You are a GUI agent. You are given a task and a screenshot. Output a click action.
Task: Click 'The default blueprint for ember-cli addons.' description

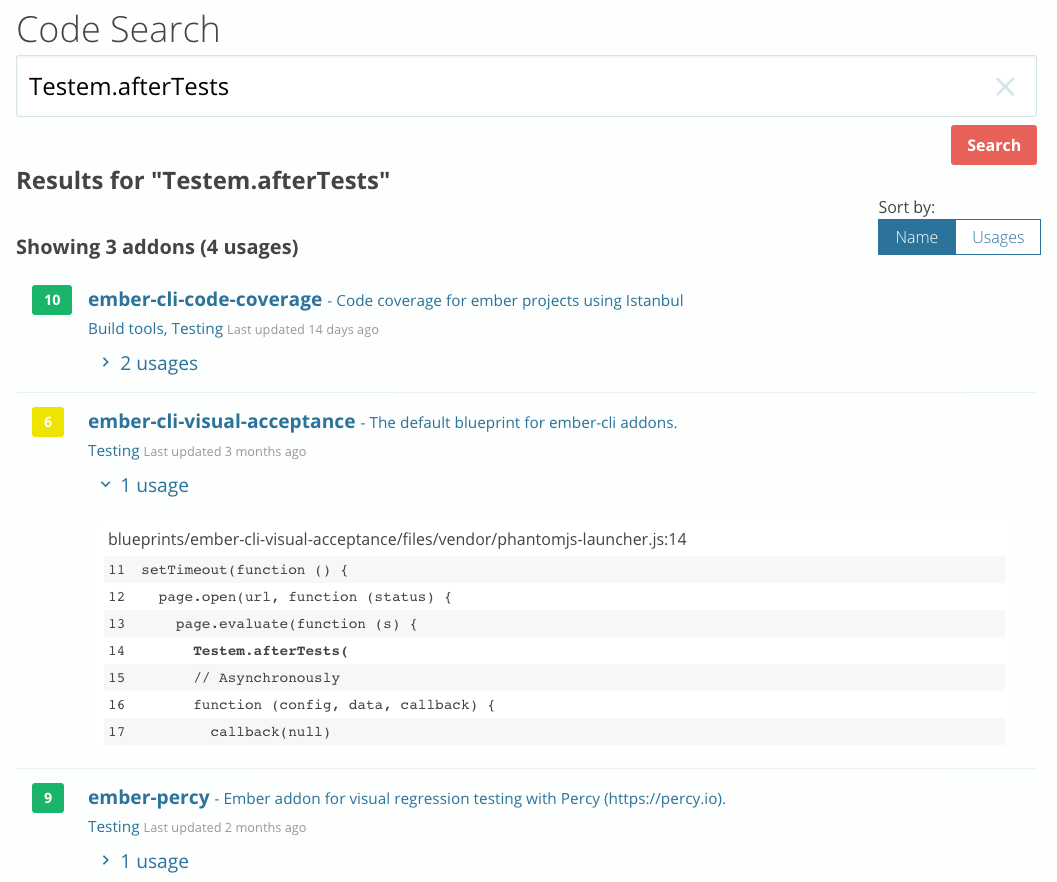pyautogui.click(x=523, y=423)
